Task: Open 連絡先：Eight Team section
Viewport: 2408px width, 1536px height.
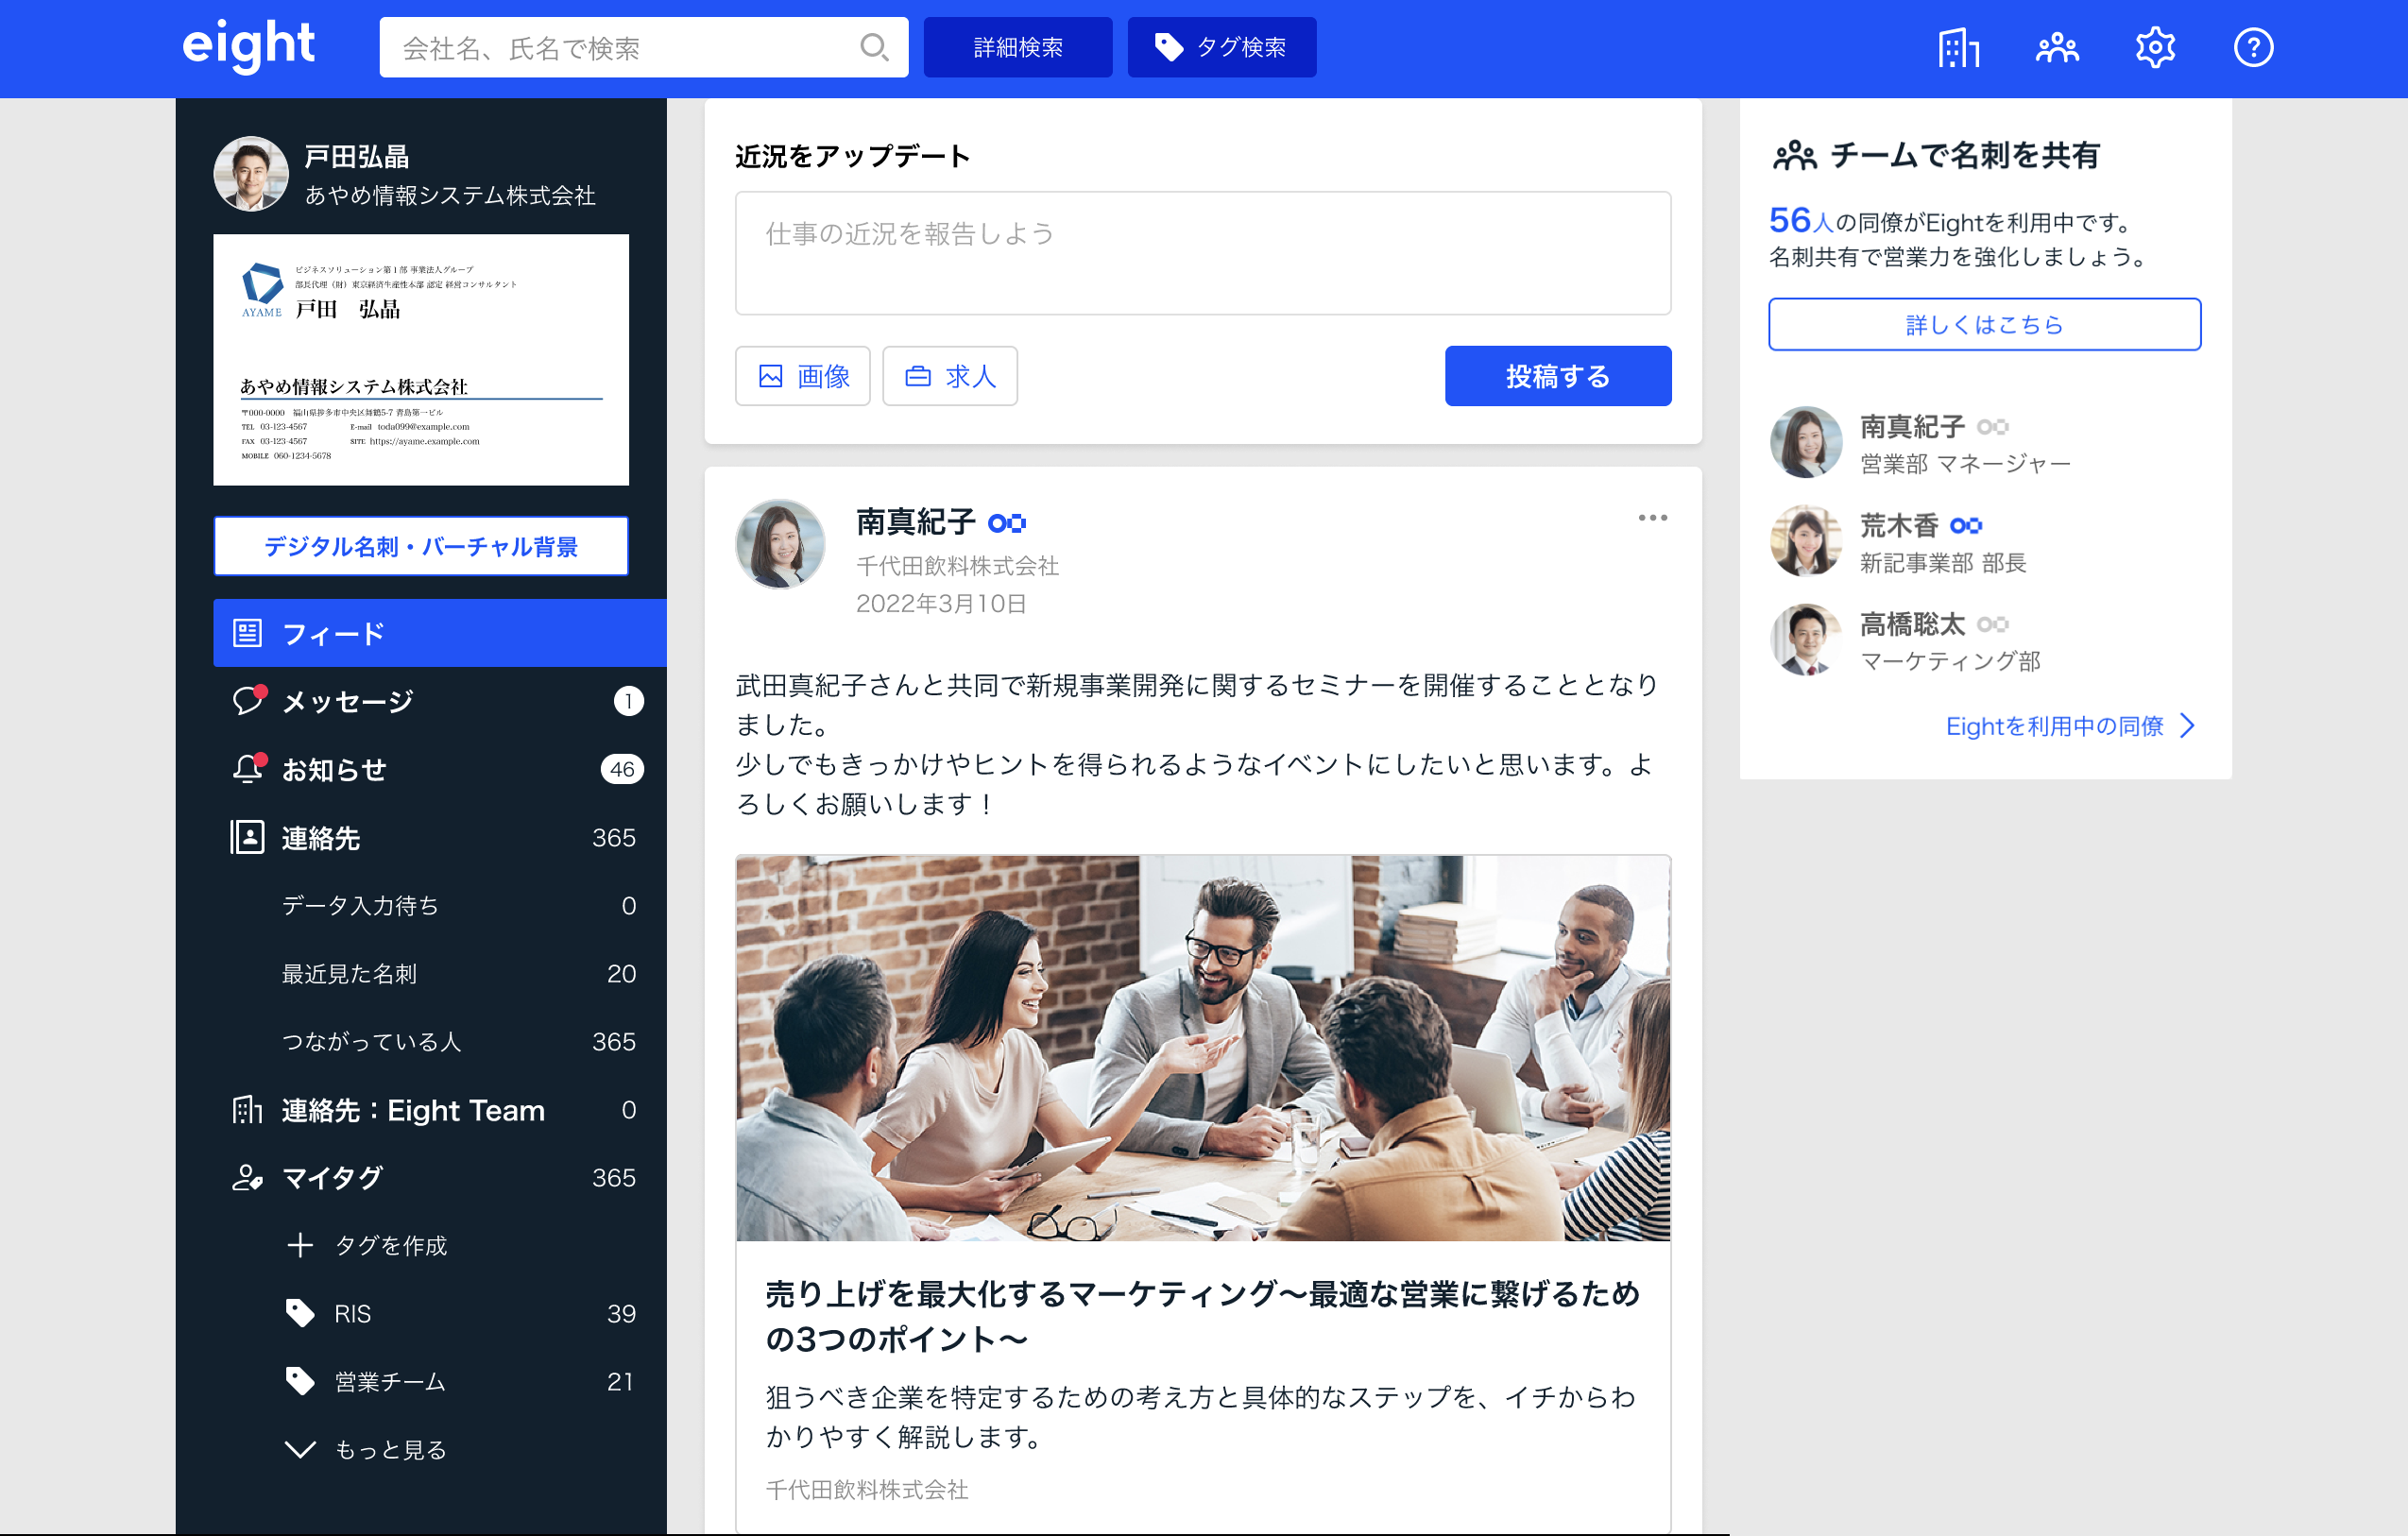Action: (412, 1110)
